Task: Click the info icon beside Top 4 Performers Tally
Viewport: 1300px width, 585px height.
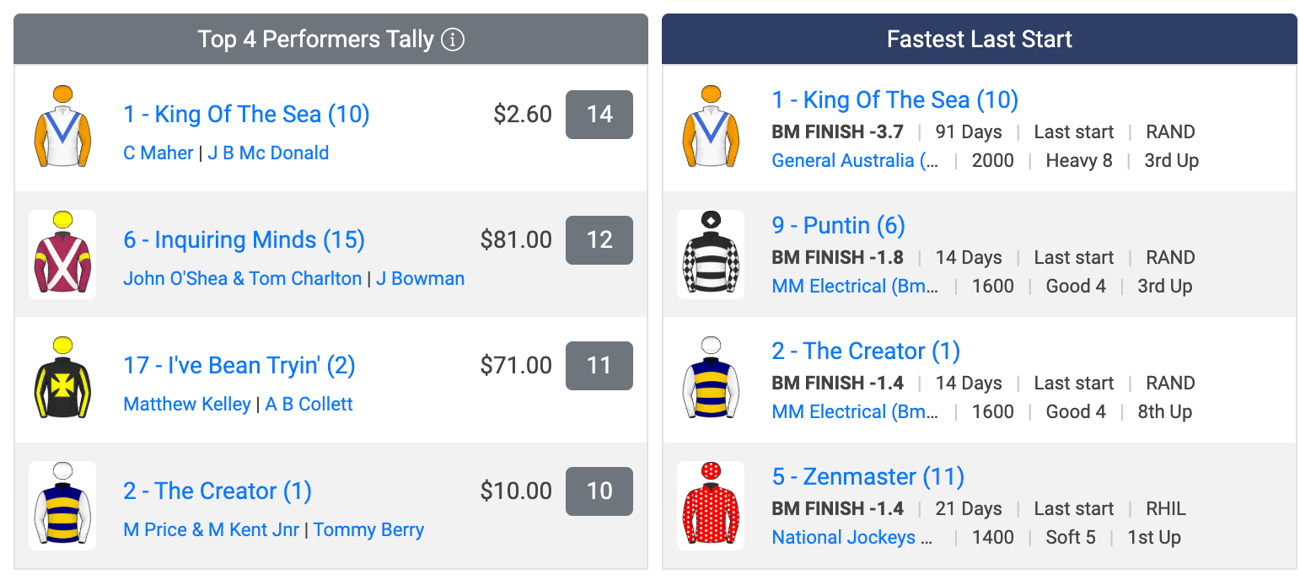Action: tap(453, 40)
